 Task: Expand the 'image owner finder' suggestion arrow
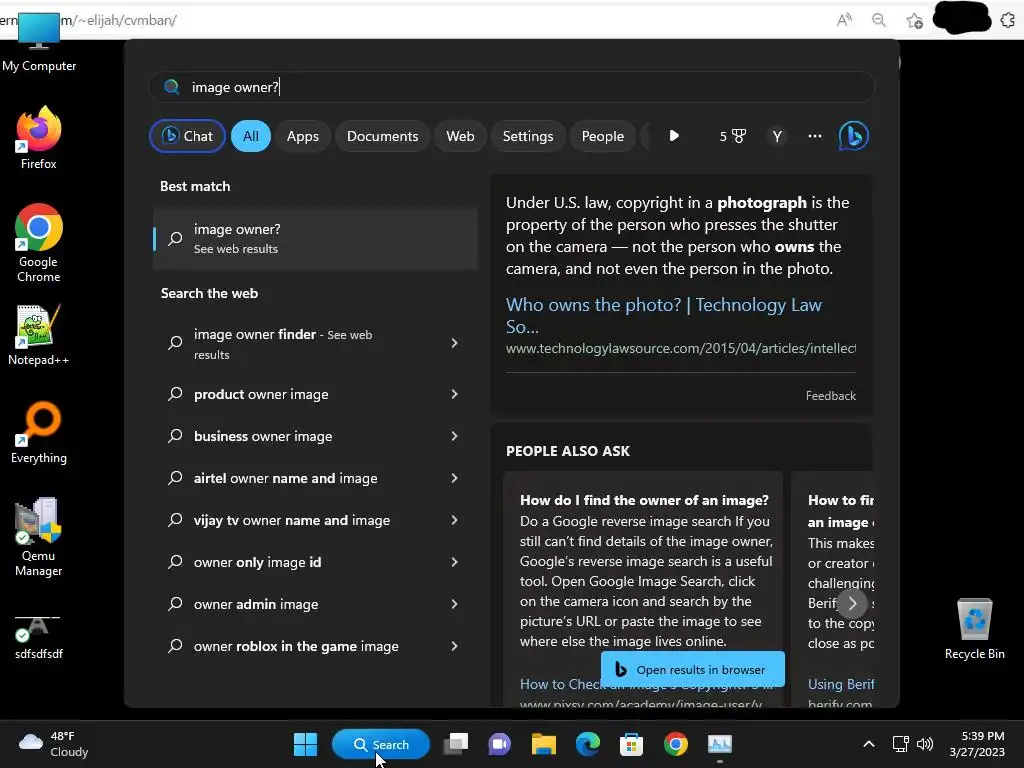[x=455, y=343]
